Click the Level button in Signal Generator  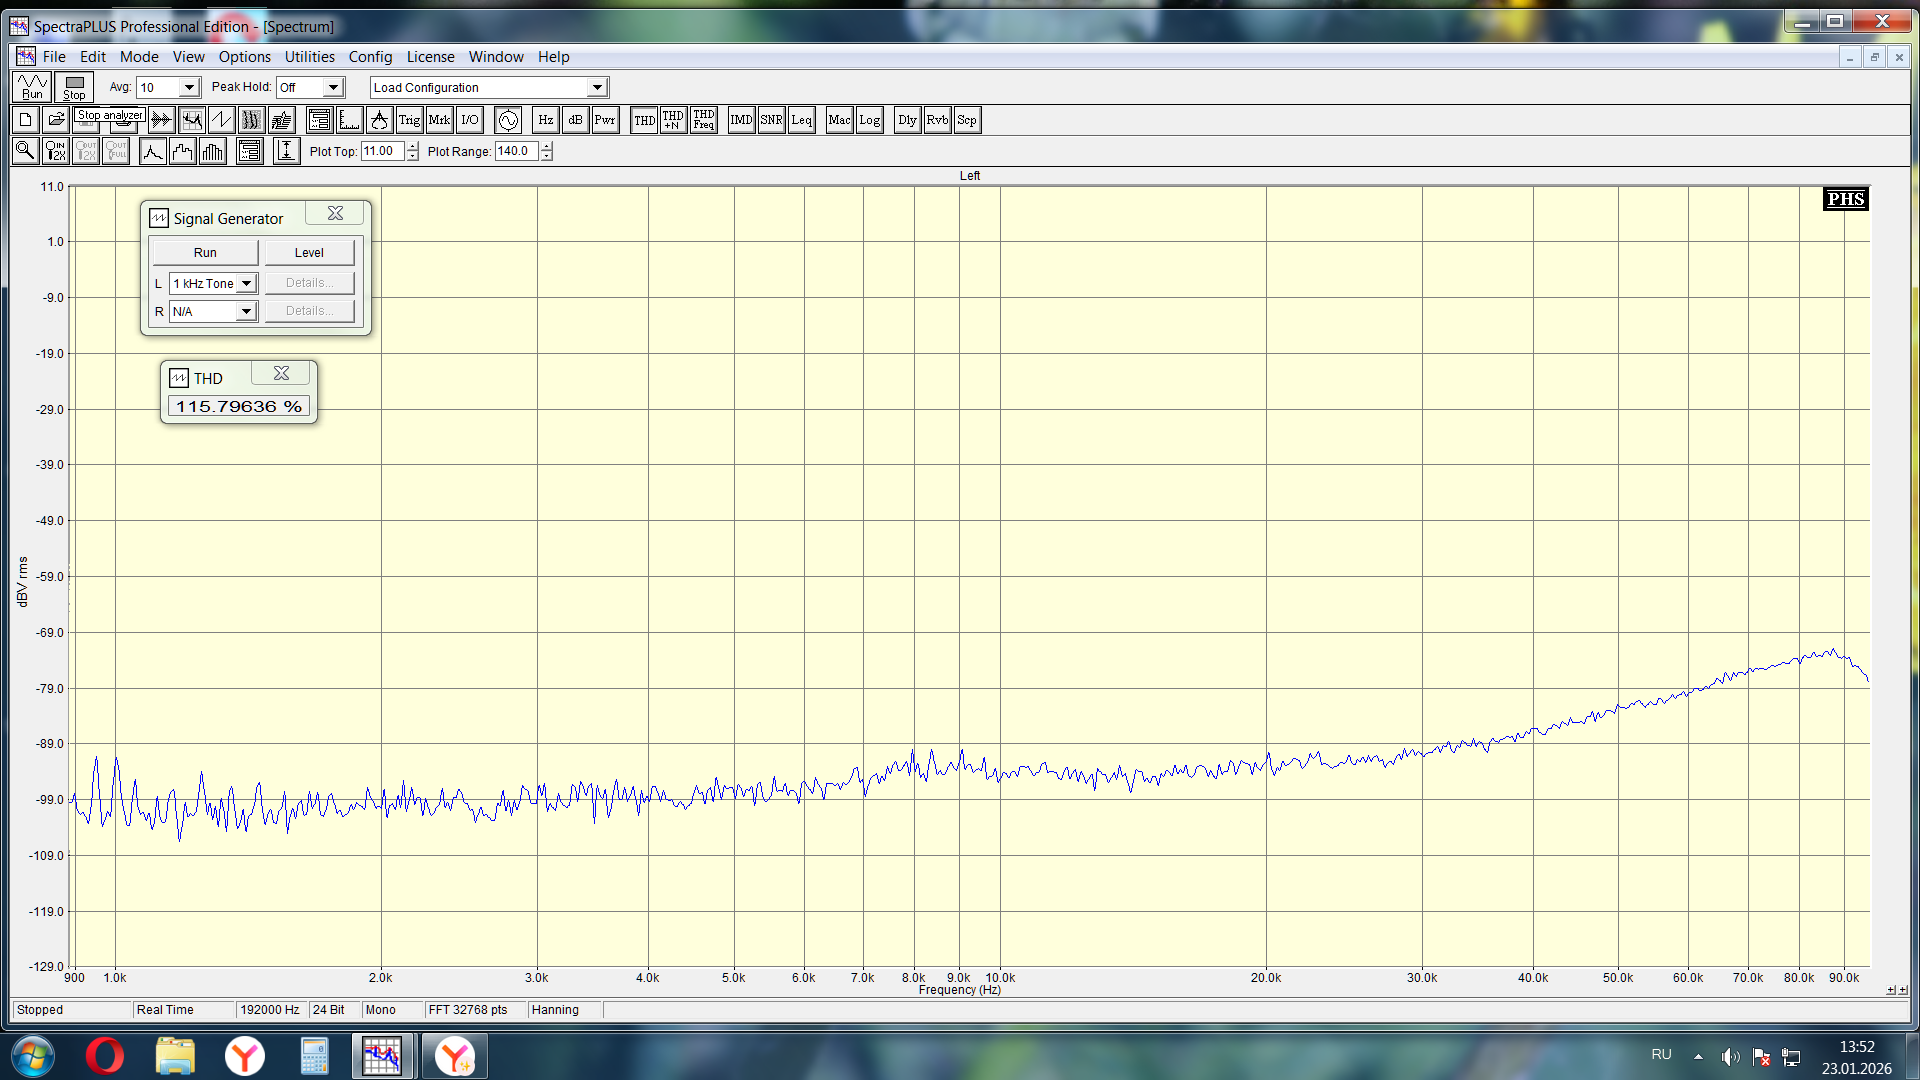click(309, 253)
